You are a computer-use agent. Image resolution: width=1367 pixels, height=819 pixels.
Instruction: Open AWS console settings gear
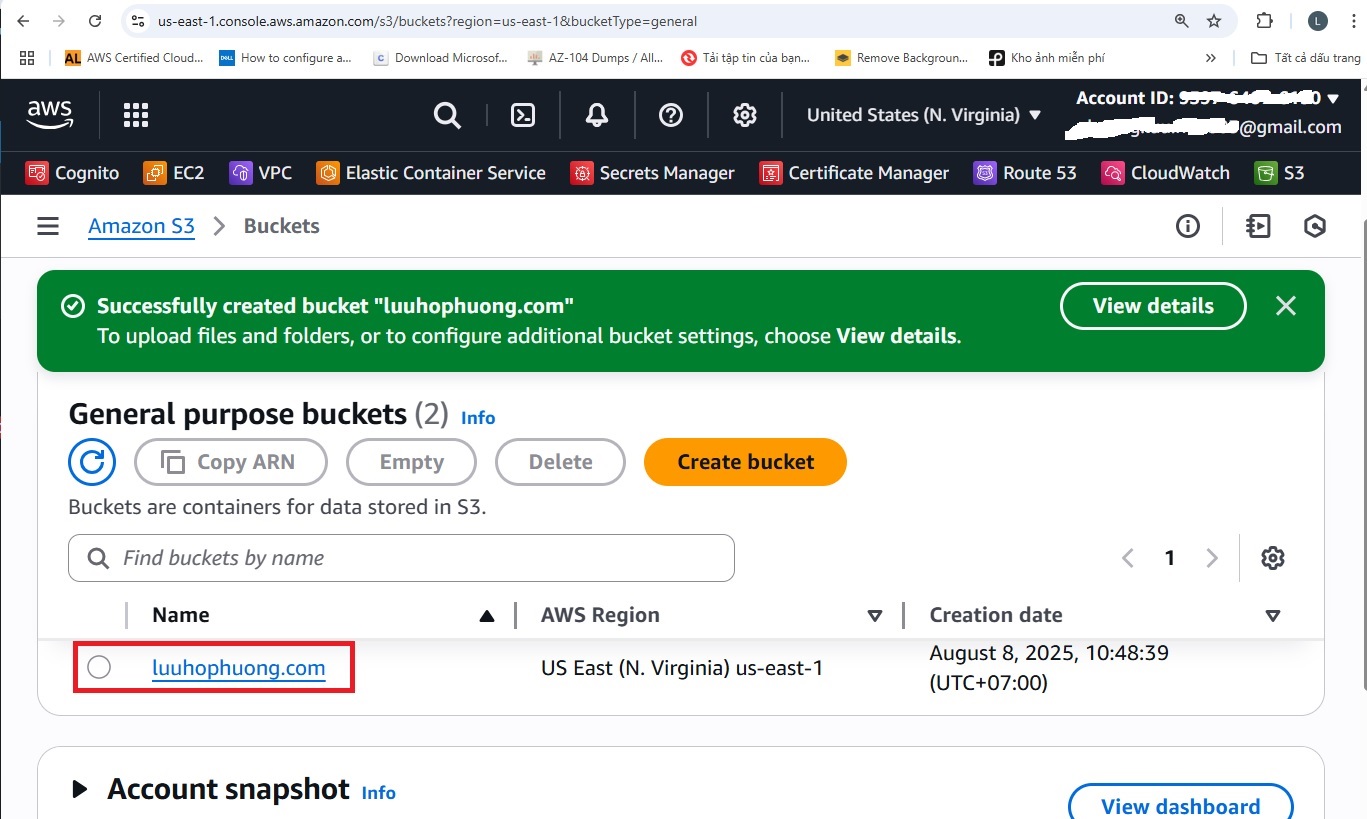[745, 115]
